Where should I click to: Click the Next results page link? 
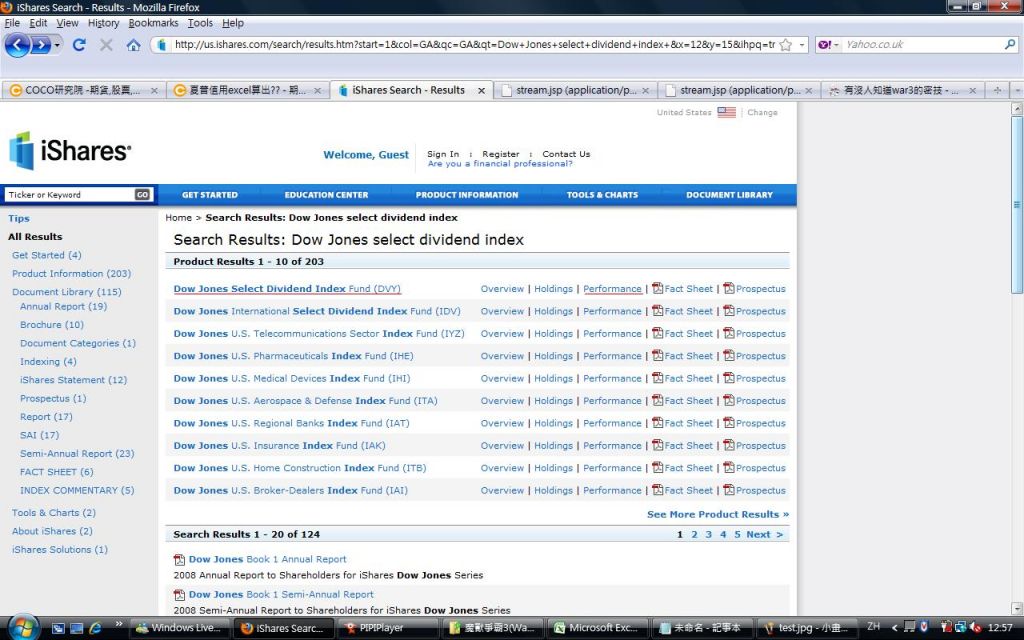764,534
